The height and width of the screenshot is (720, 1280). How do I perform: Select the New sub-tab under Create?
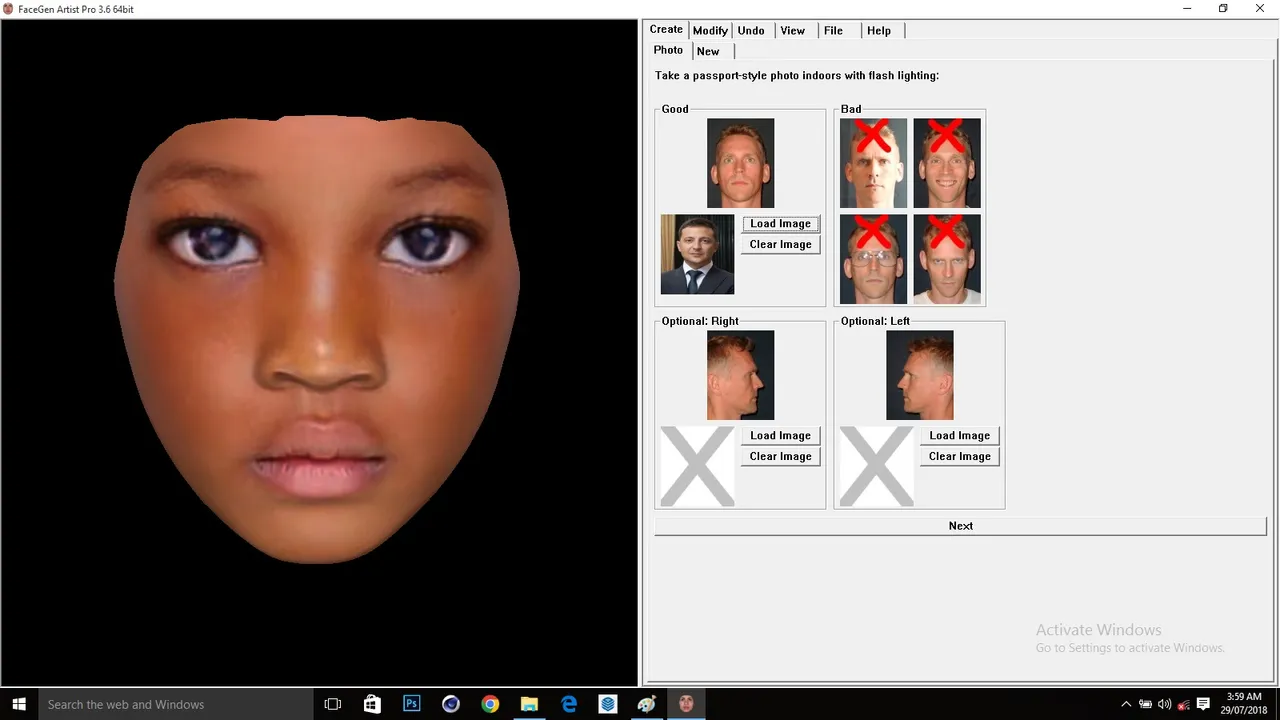pos(708,51)
